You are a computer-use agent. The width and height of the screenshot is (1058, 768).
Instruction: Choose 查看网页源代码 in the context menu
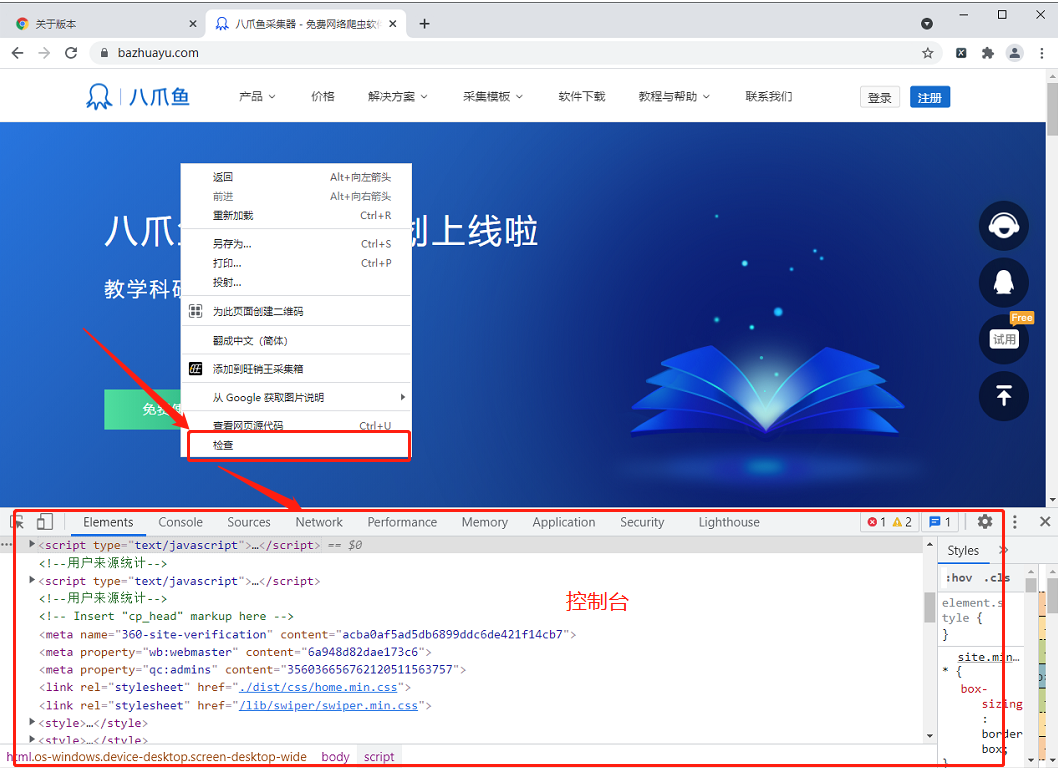(296, 426)
